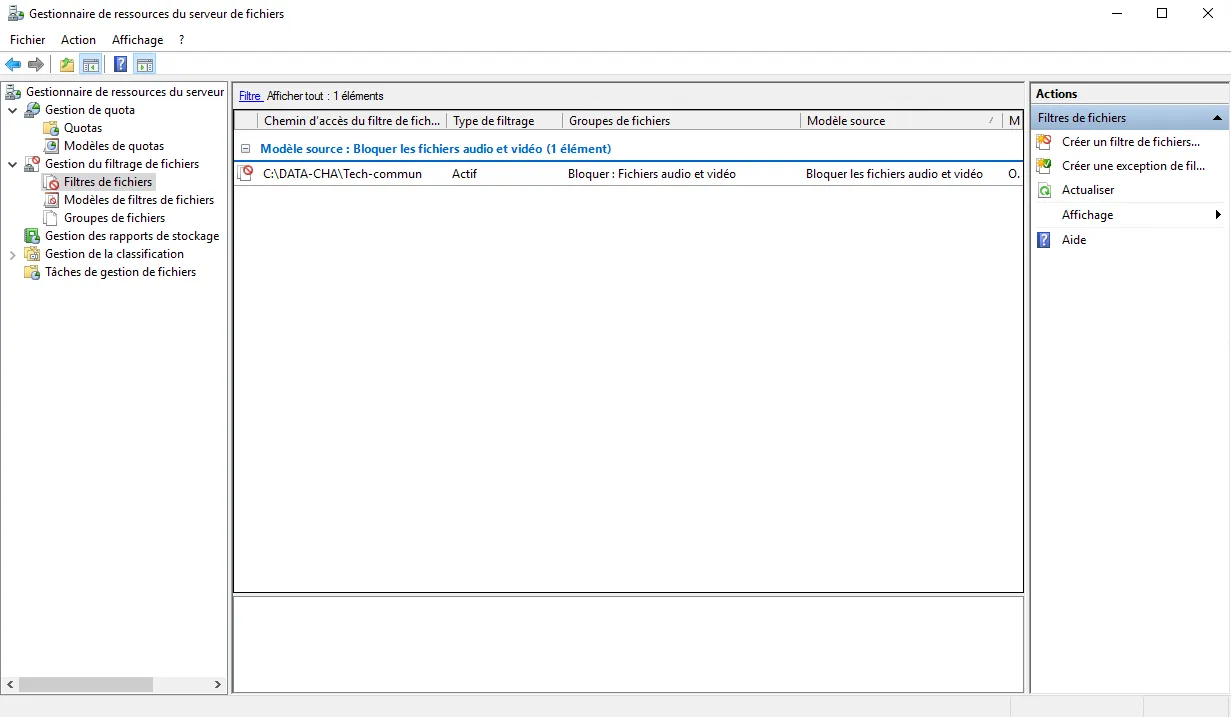
Task: Collapse the Modèle source group in list
Action: 246,148
